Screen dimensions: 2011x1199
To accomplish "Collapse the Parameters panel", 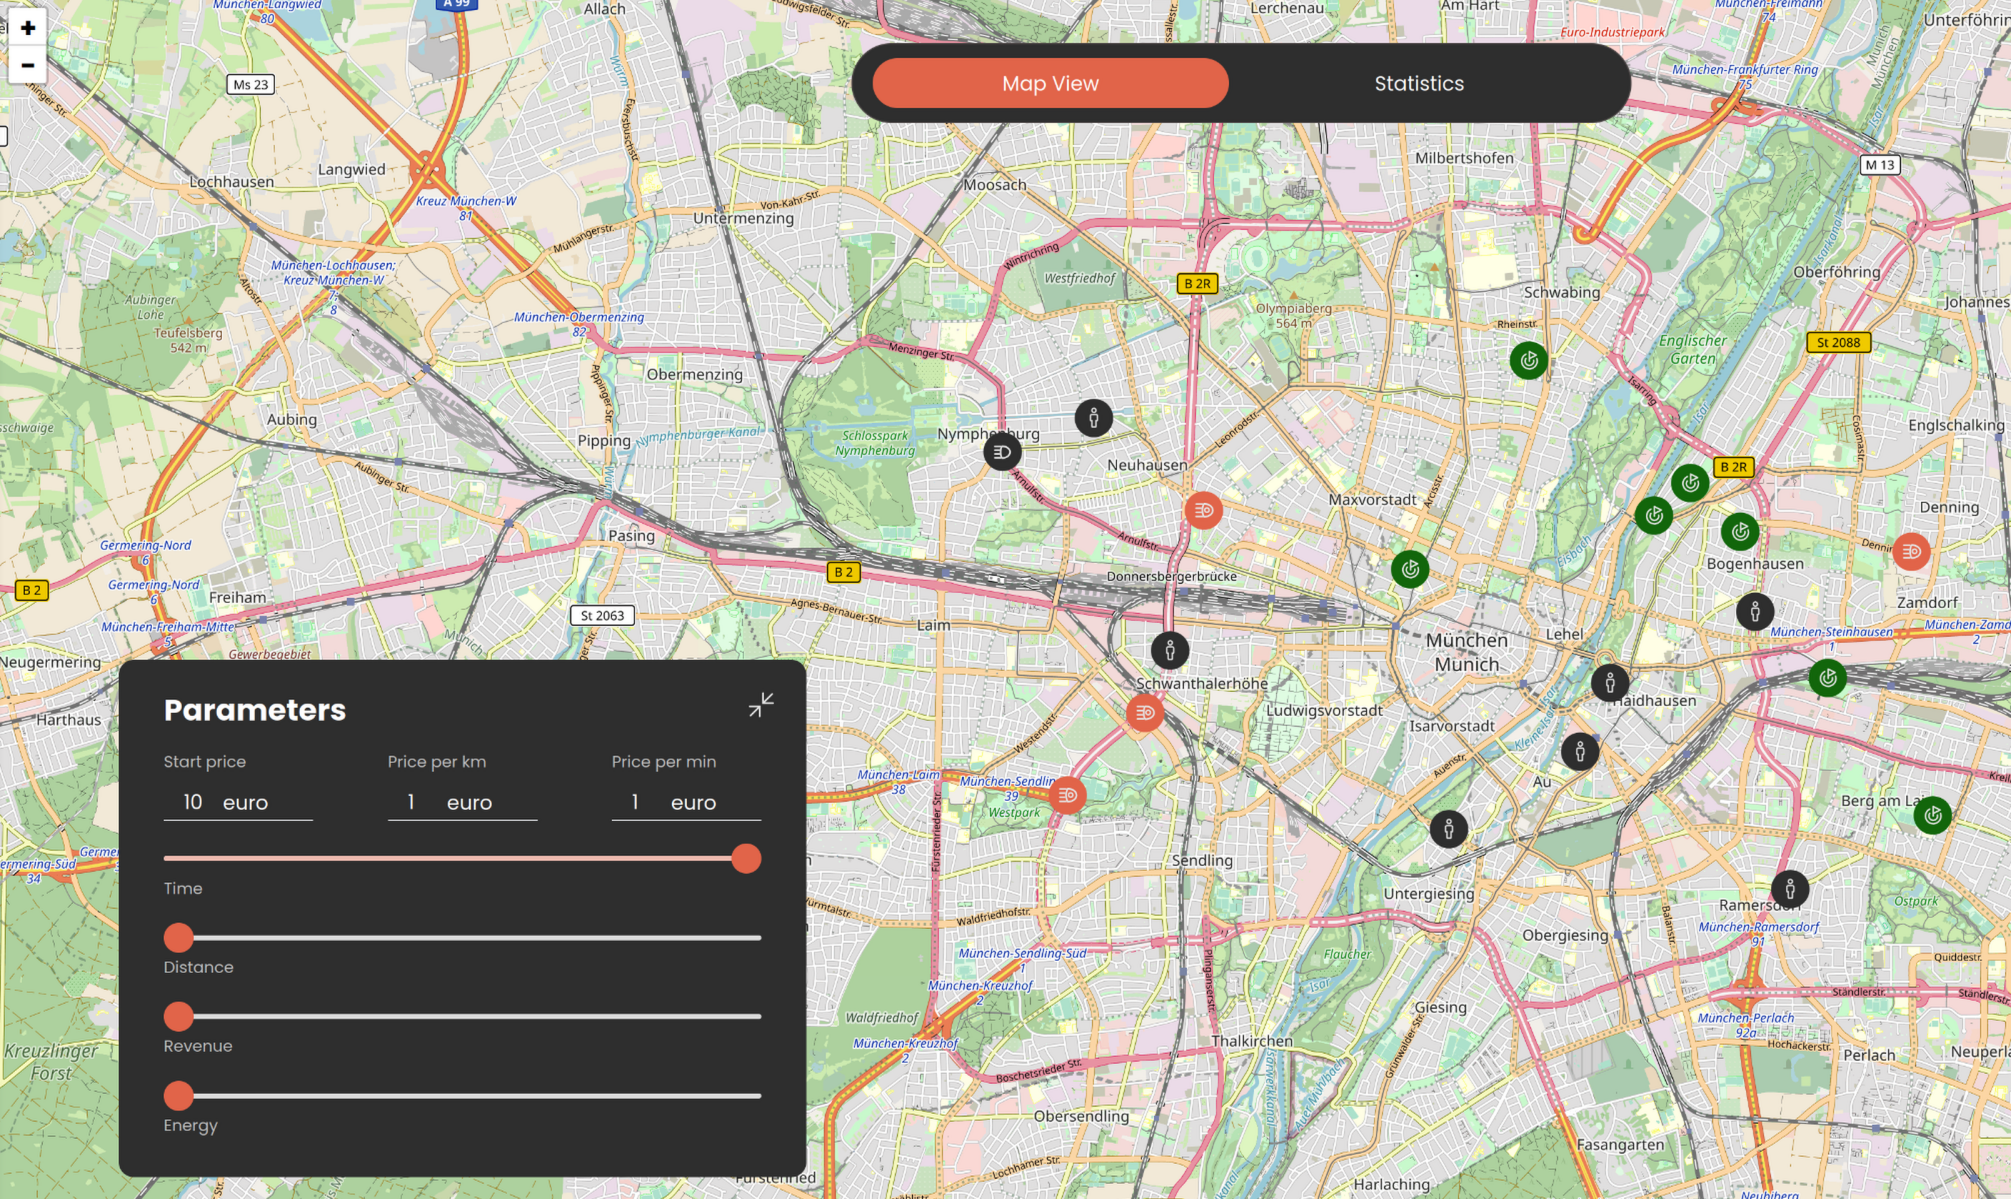I will (760, 705).
